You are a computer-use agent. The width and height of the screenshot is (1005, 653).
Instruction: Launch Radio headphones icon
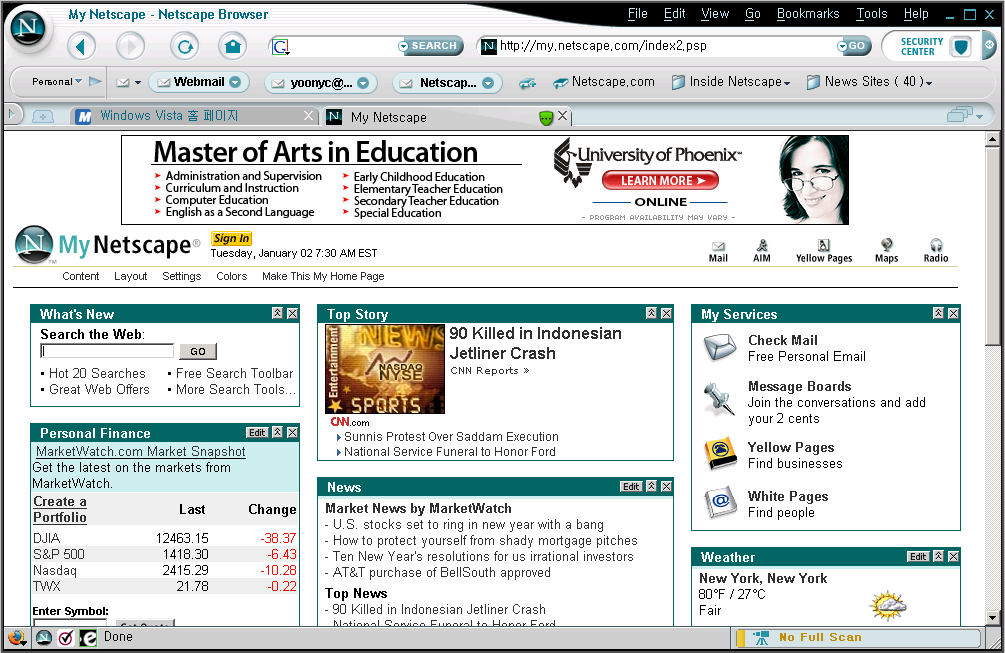click(936, 251)
